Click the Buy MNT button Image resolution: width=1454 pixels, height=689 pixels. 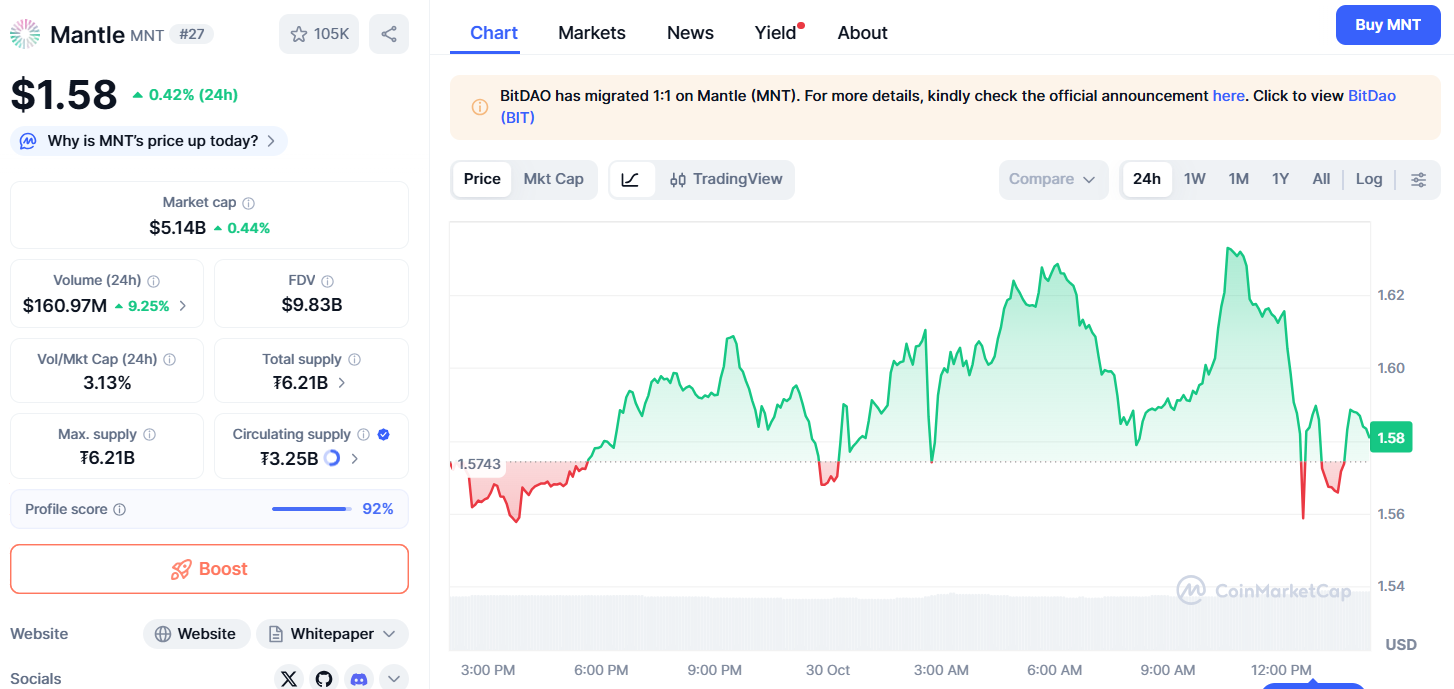1387,25
